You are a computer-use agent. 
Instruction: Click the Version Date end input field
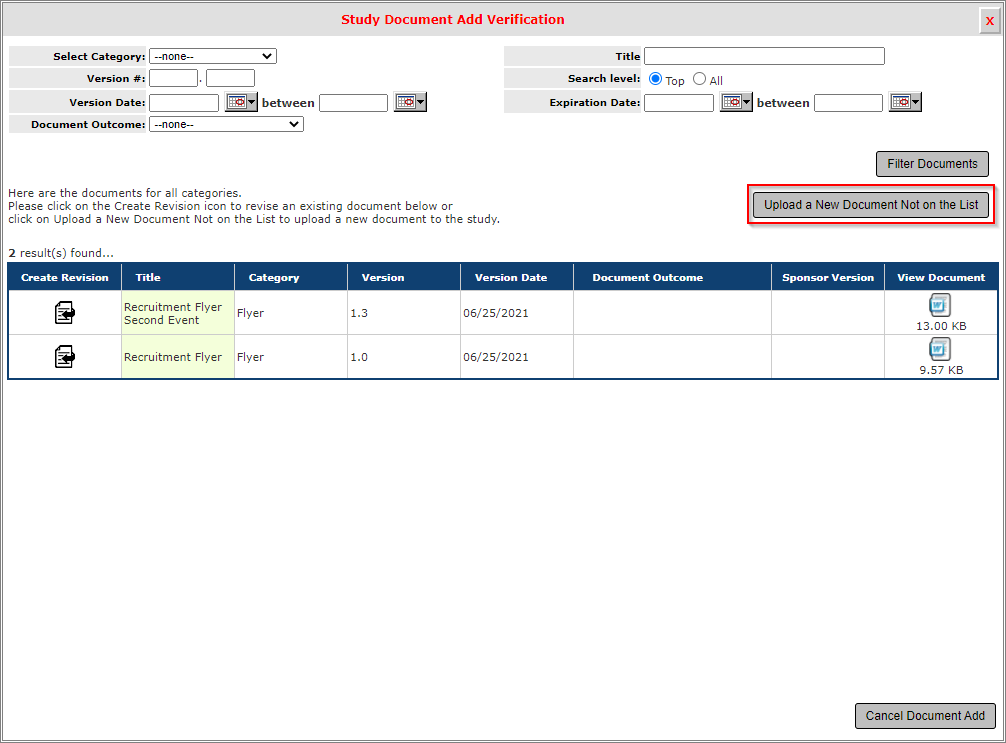click(354, 103)
